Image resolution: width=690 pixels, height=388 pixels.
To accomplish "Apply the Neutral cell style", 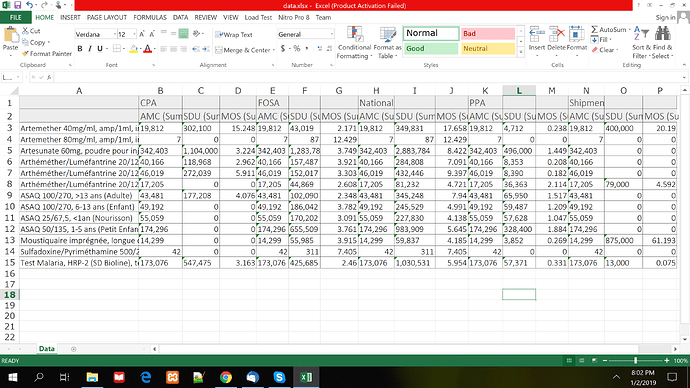I will [488, 48].
